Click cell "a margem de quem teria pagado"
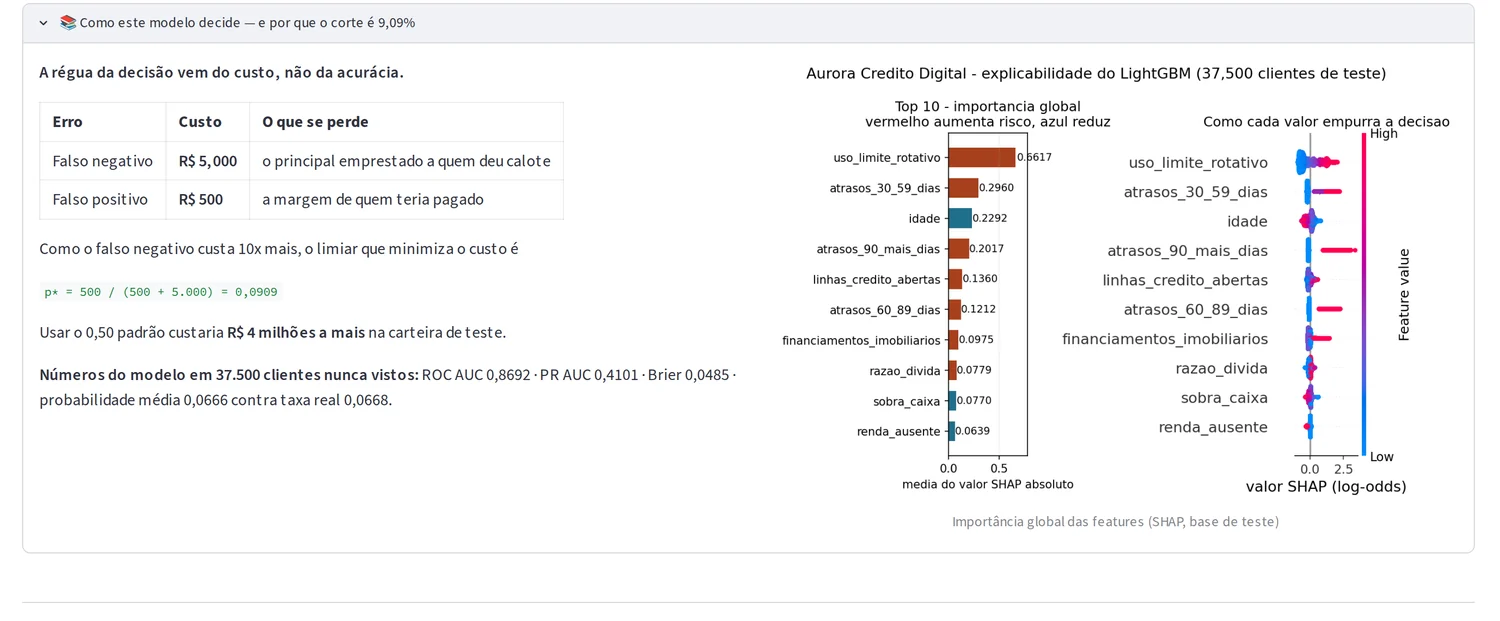The width and height of the screenshot is (1500, 621). (x=406, y=200)
